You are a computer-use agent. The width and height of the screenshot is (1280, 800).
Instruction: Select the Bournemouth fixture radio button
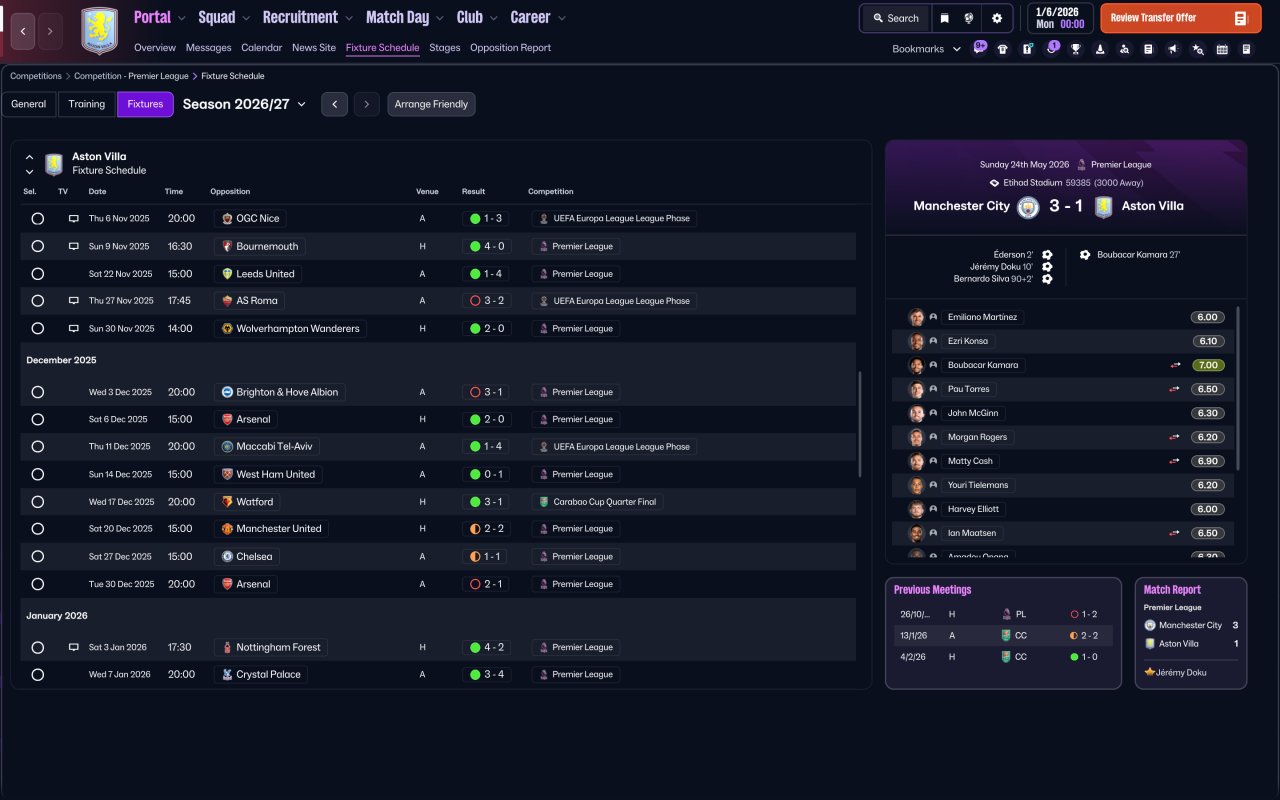(38, 246)
